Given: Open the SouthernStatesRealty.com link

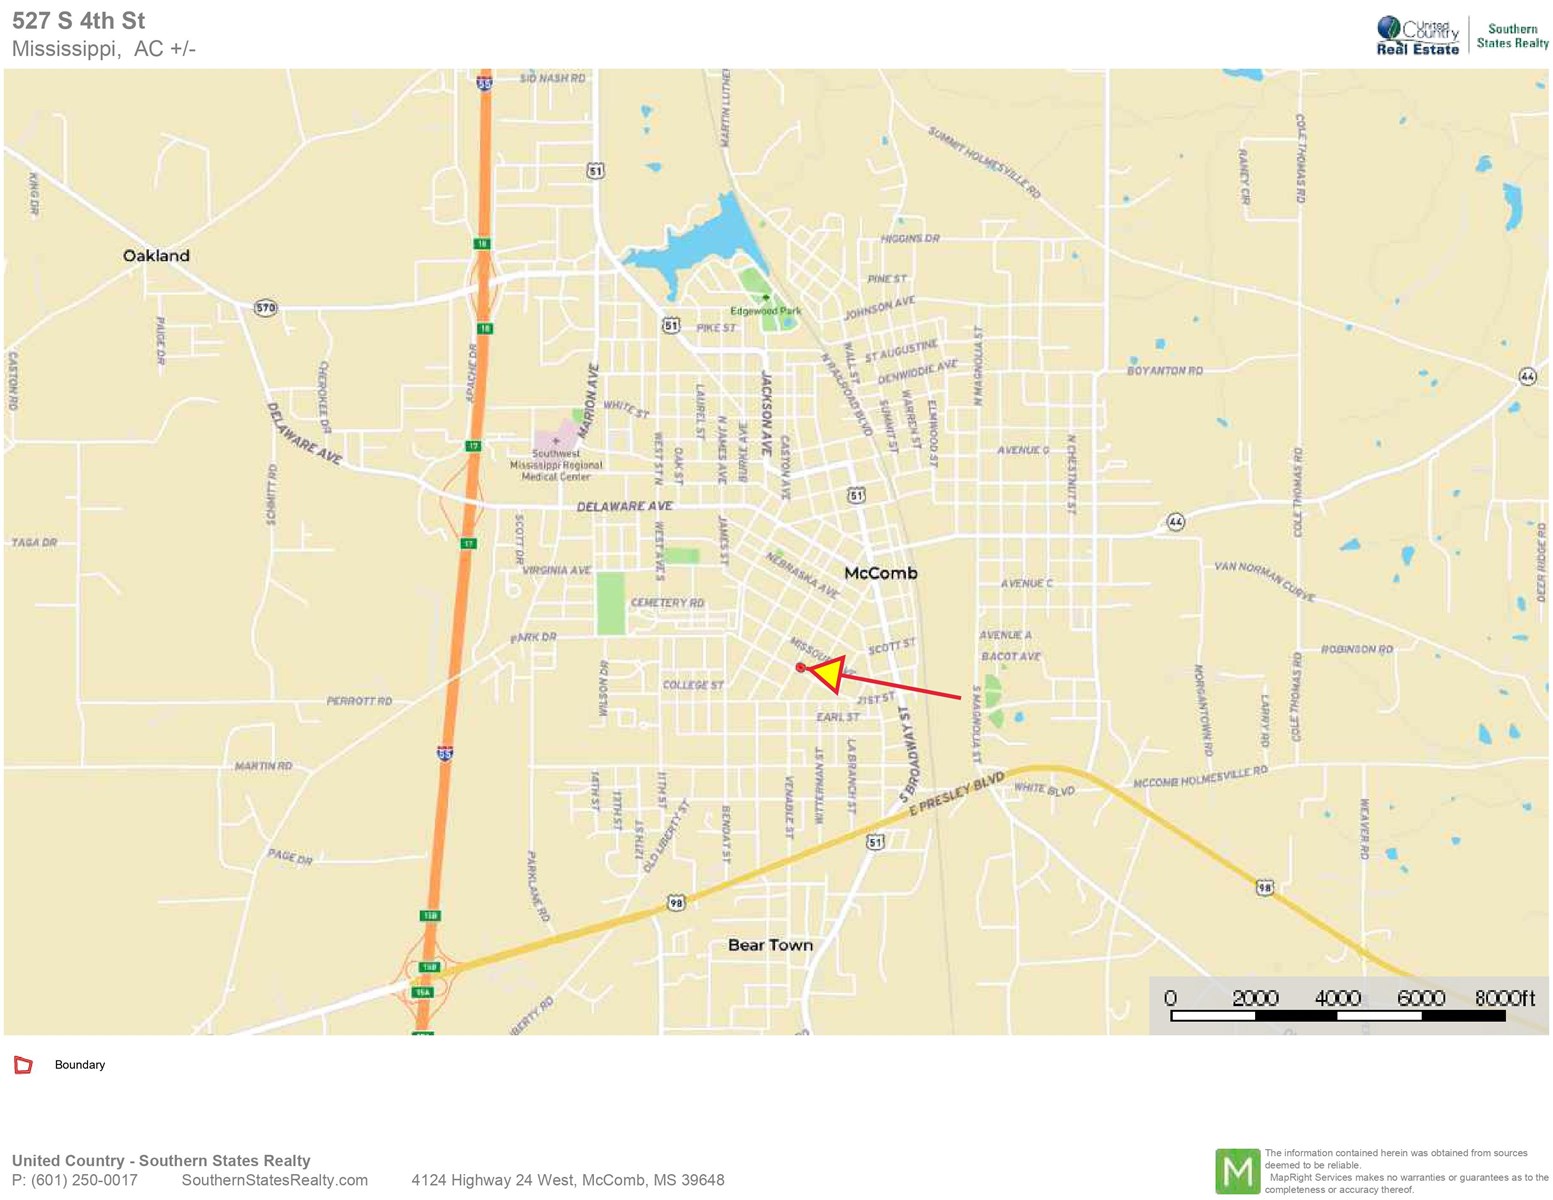Looking at the screenshot, I should 275,1181.
